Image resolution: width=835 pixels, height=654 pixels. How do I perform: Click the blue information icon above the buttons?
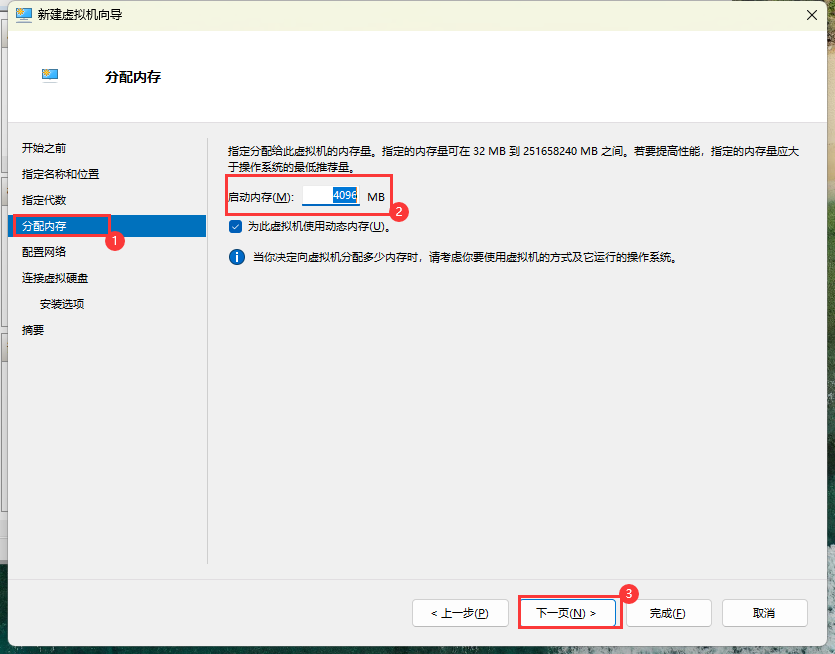[x=237, y=257]
